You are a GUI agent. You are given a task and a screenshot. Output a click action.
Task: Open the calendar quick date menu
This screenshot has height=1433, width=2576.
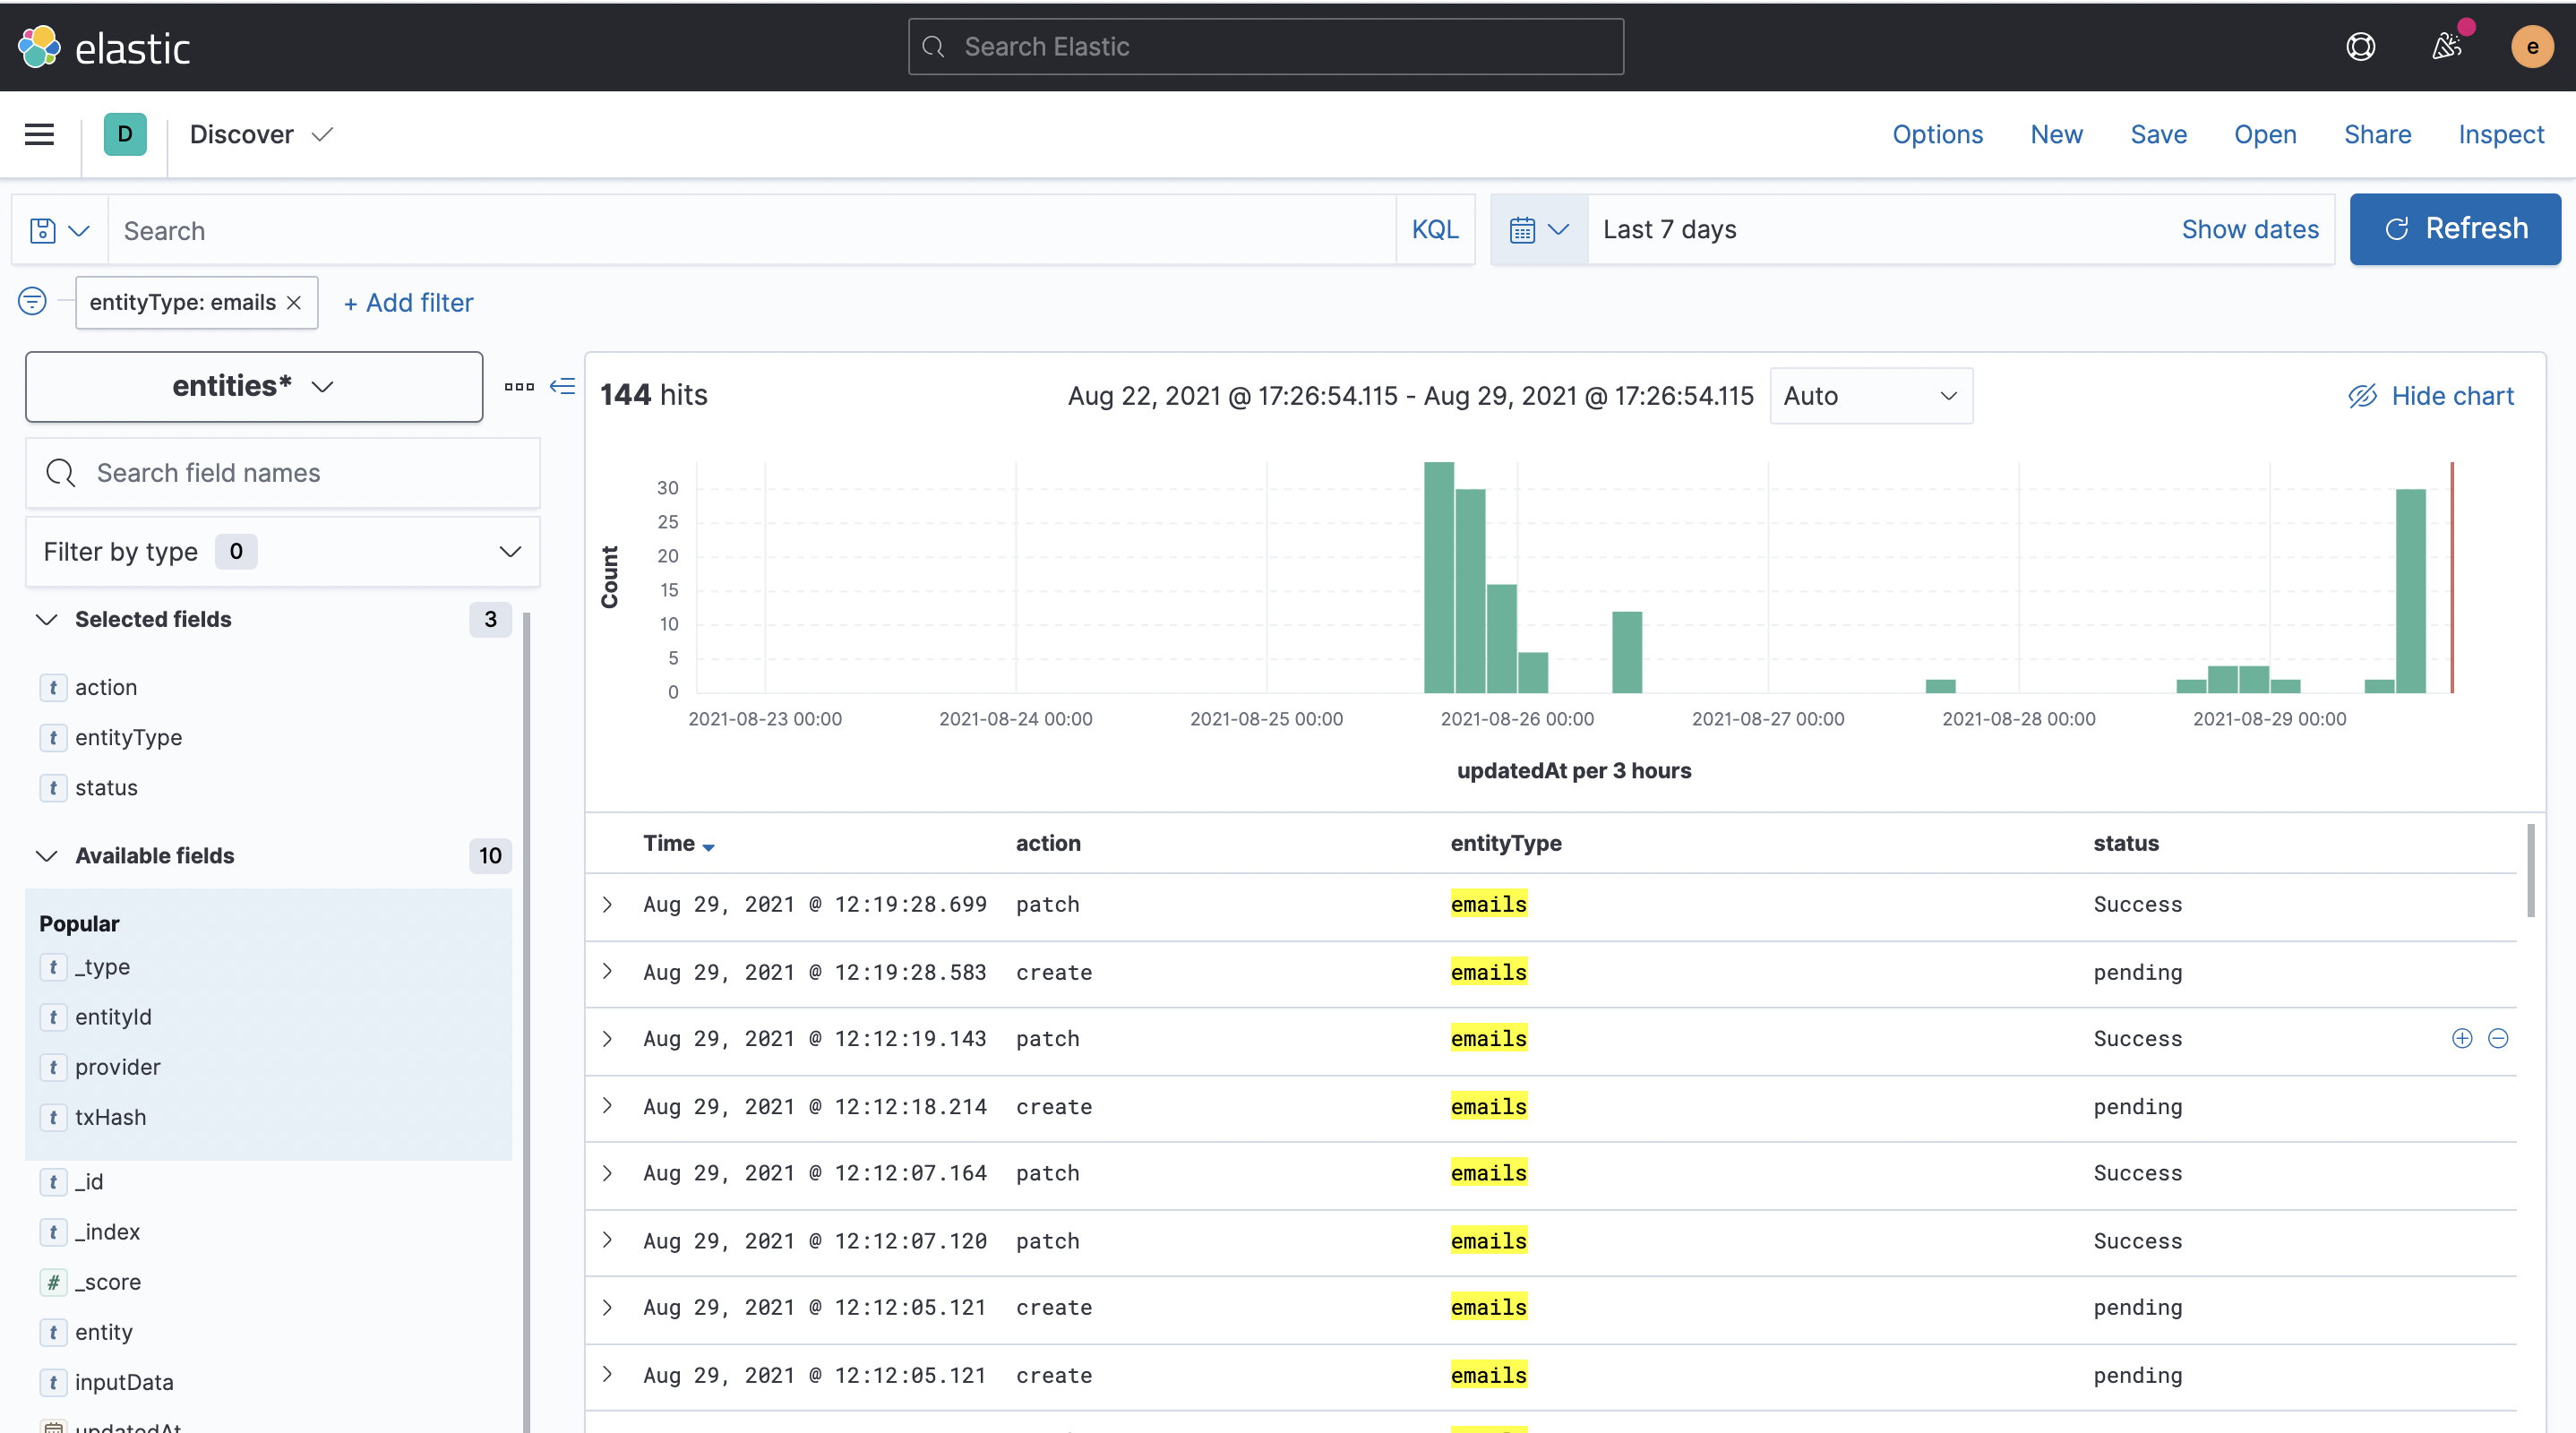point(1538,230)
